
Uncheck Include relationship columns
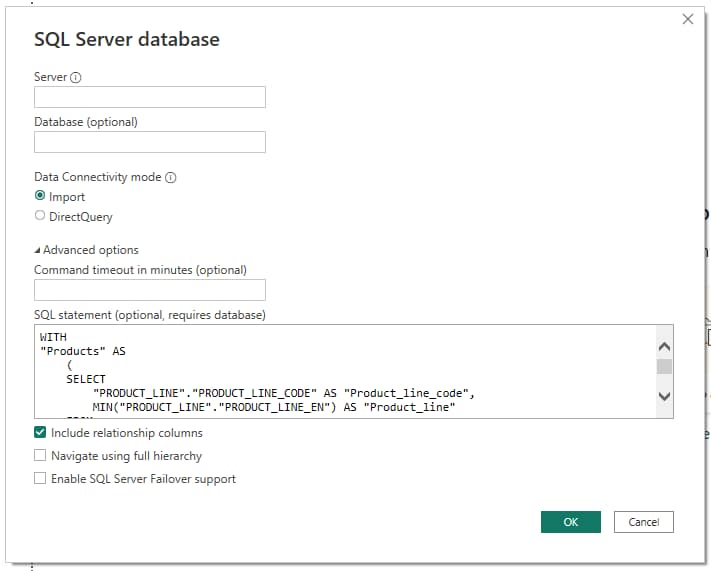[x=40, y=433]
